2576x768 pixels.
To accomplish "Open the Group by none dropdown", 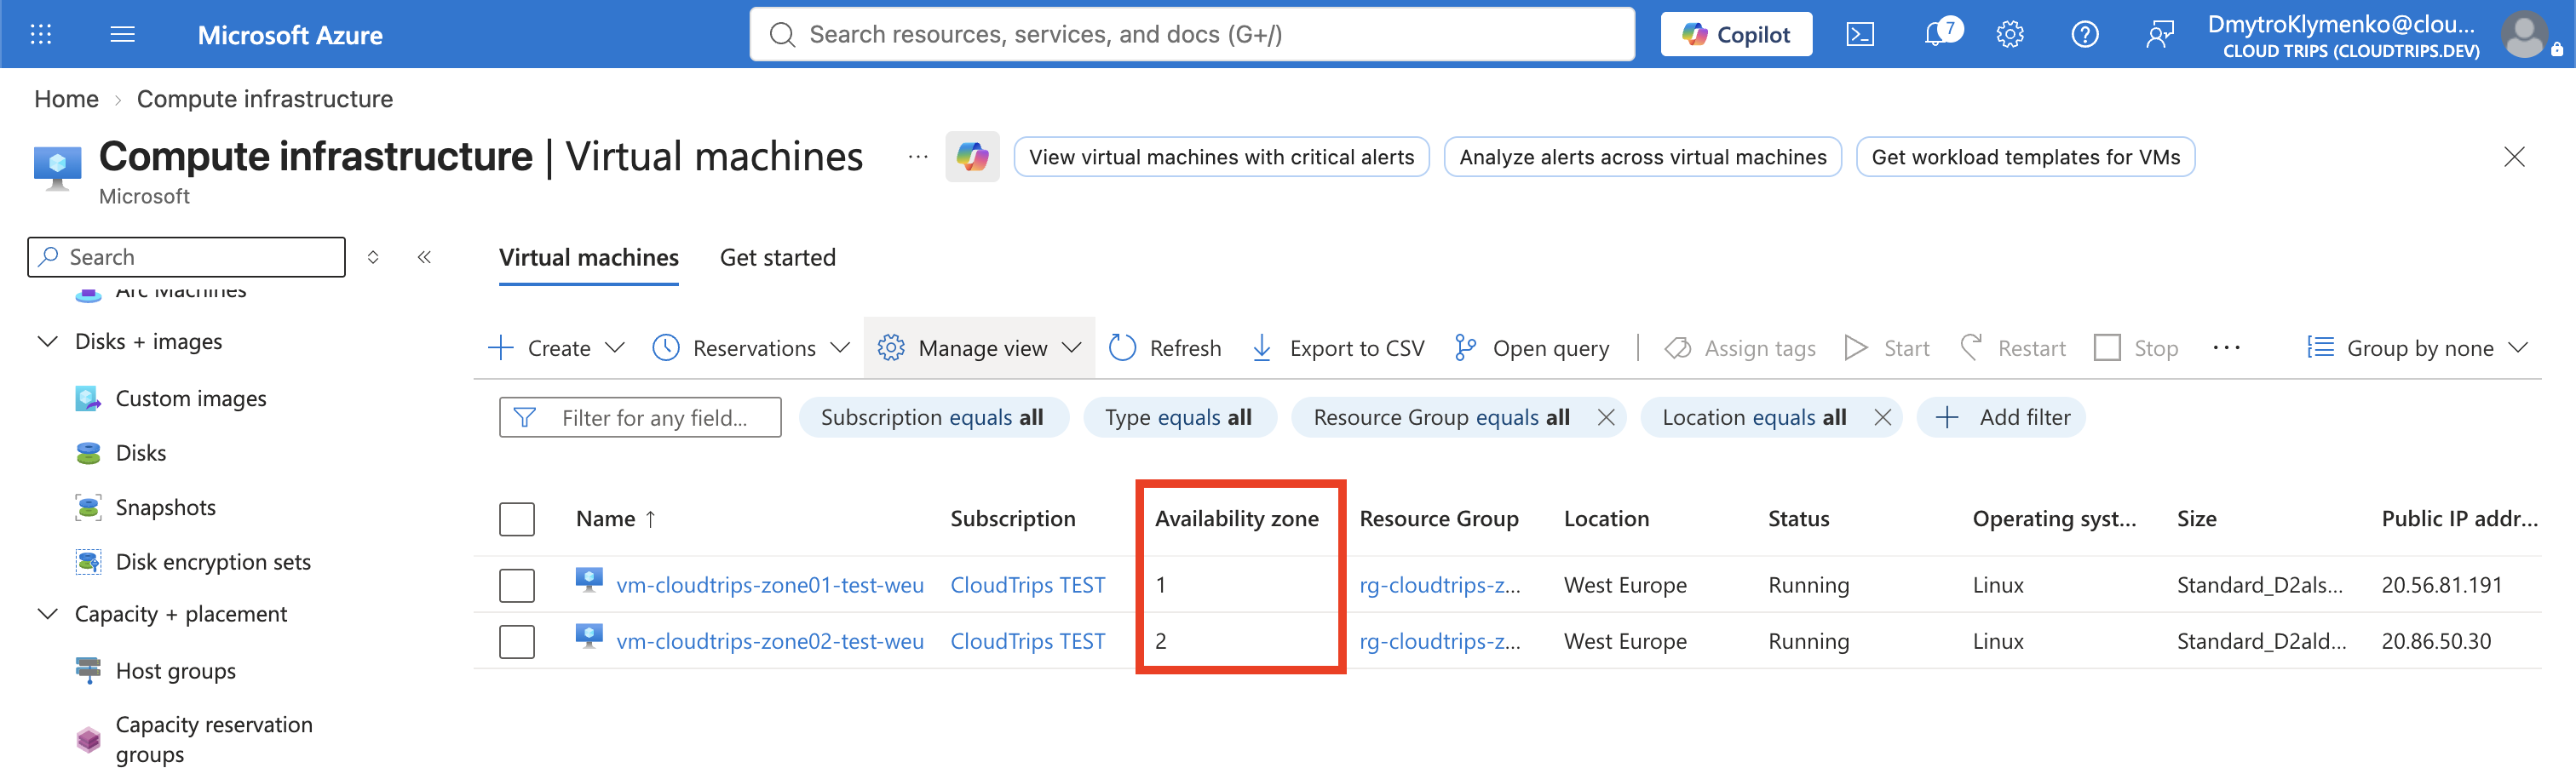I will [x=2418, y=348].
